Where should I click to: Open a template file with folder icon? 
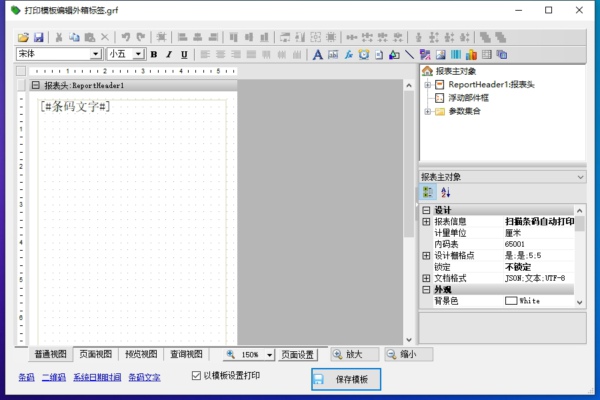[x=23, y=38]
